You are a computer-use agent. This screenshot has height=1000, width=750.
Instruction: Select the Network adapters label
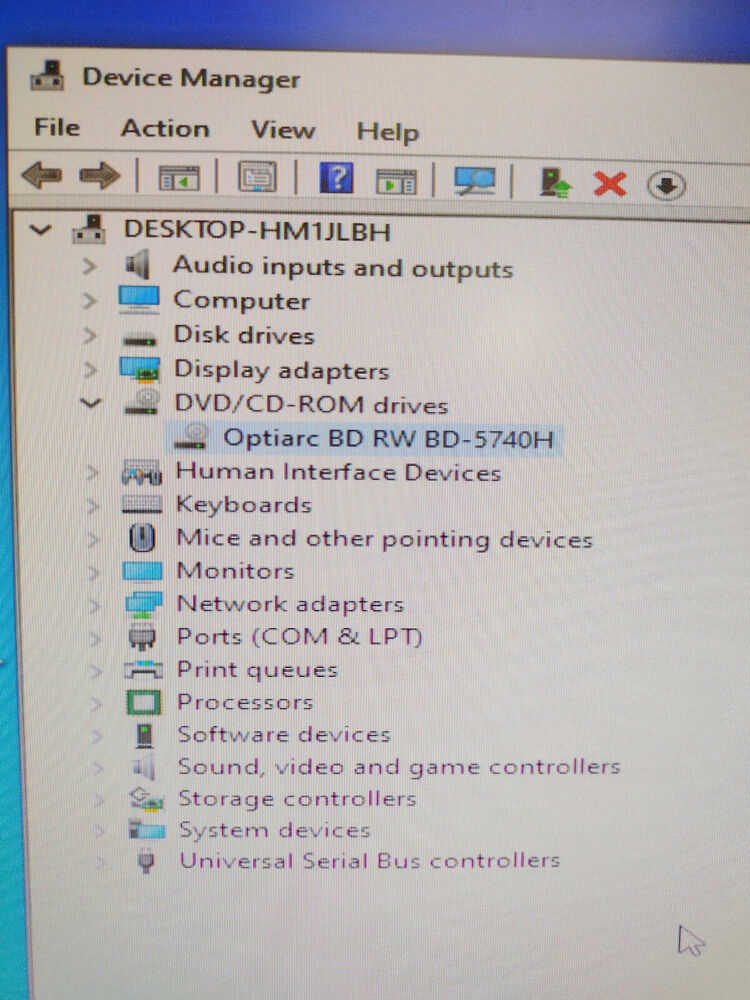click(290, 604)
